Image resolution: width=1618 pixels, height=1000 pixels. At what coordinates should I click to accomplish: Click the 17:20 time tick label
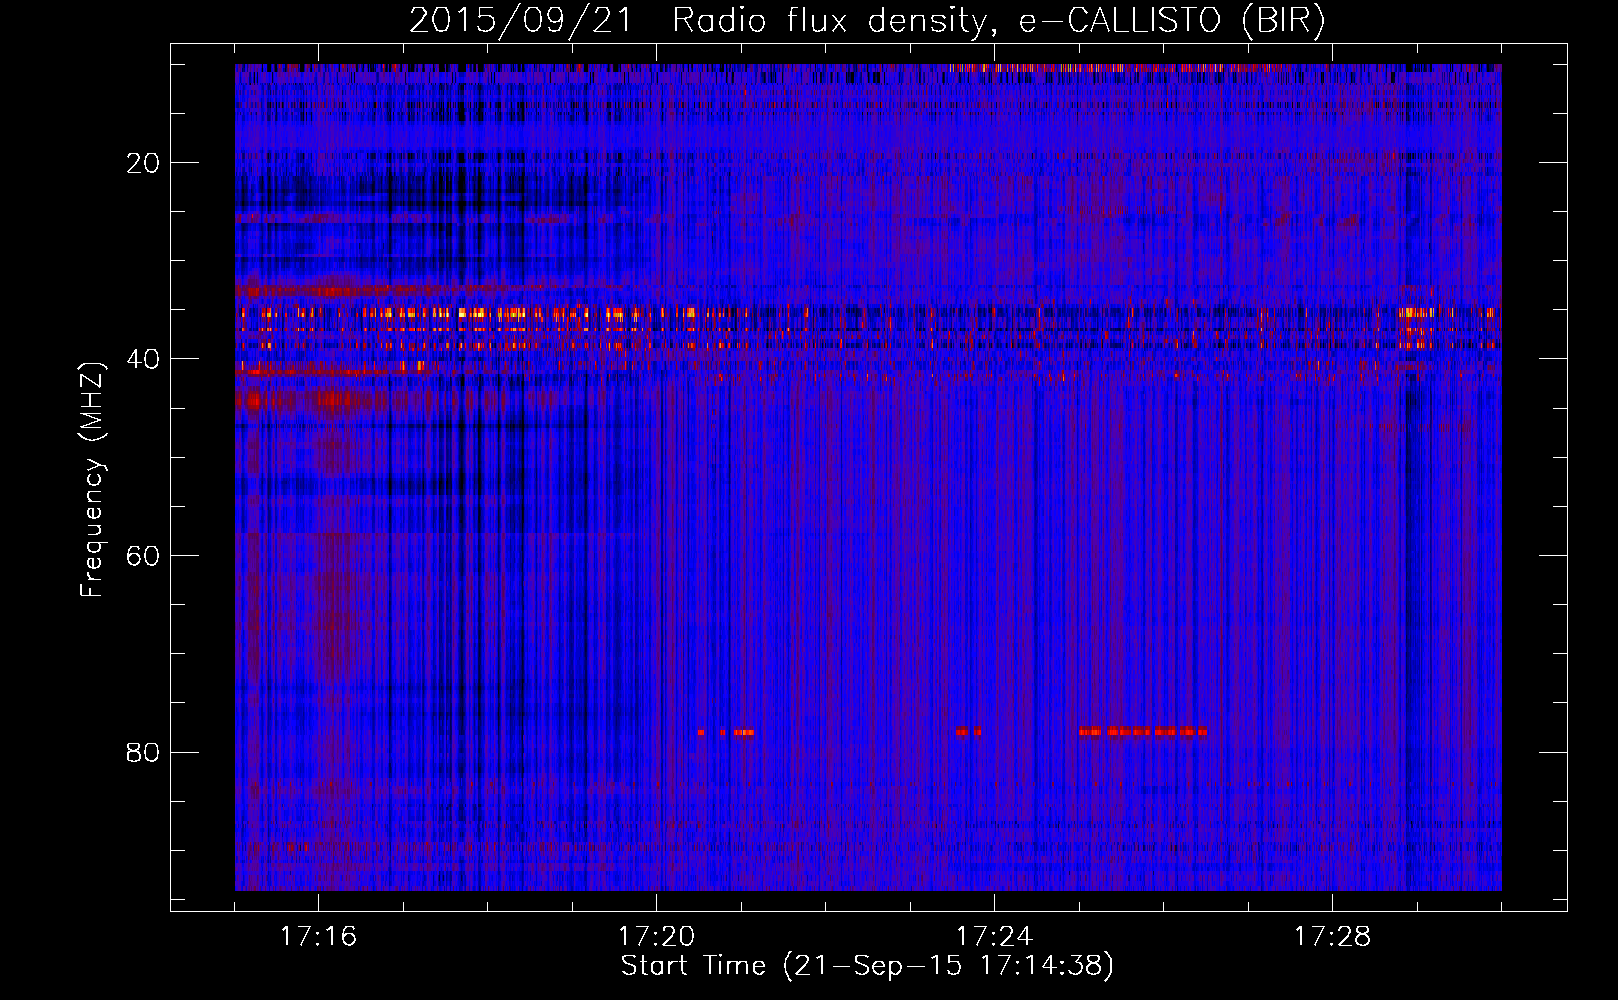(x=656, y=937)
